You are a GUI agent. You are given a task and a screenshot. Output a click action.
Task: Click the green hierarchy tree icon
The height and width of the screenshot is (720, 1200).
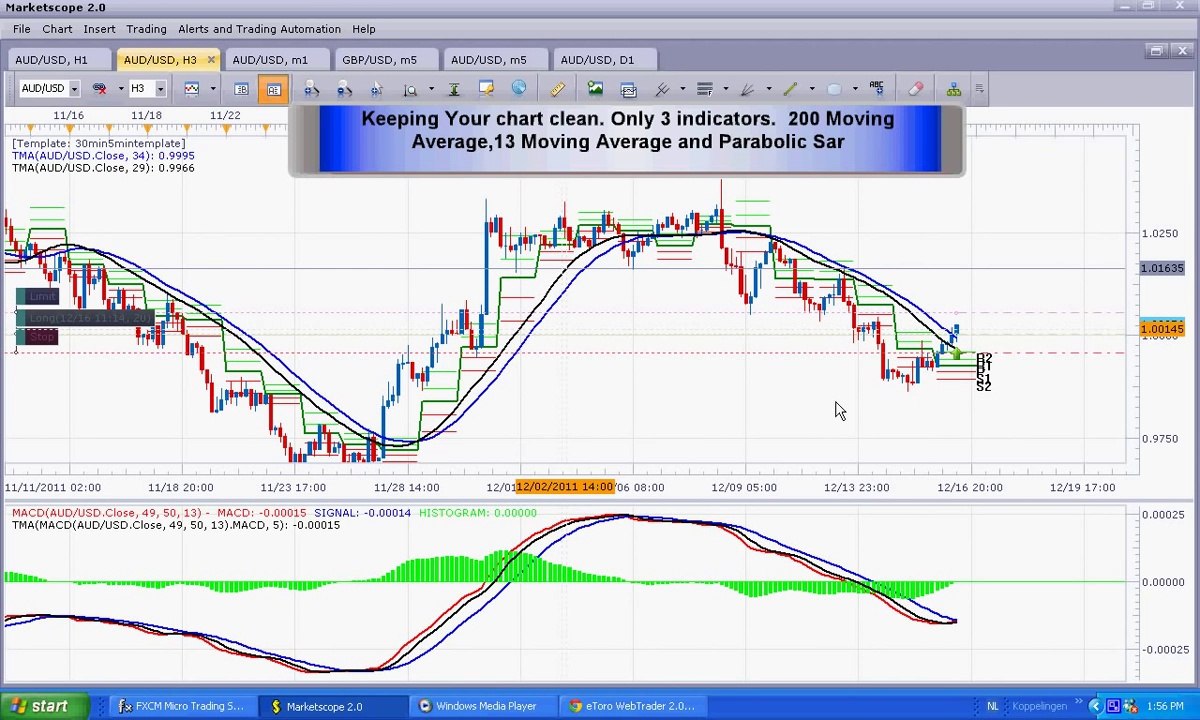pyautogui.click(x=954, y=89)
